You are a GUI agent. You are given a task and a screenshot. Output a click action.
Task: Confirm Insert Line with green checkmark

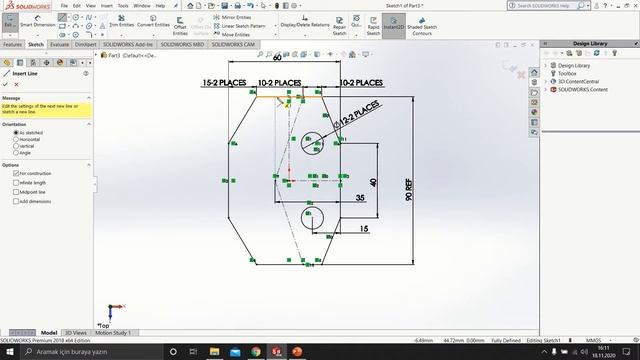point(5,84)
